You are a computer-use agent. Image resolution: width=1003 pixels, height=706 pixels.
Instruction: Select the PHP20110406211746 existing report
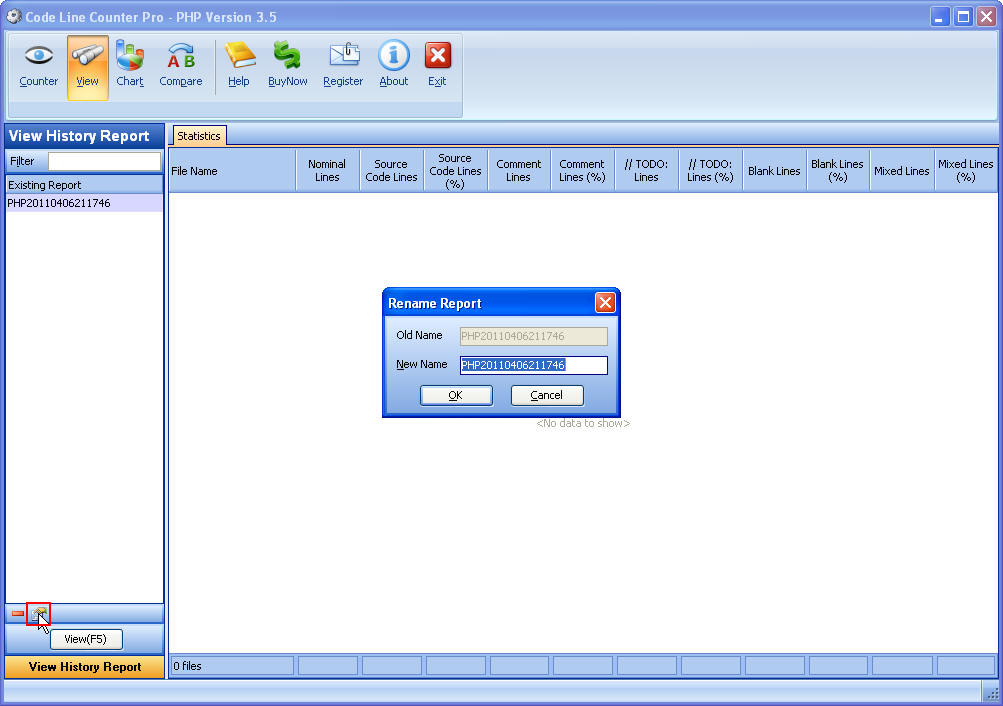[x=60, y=203]
